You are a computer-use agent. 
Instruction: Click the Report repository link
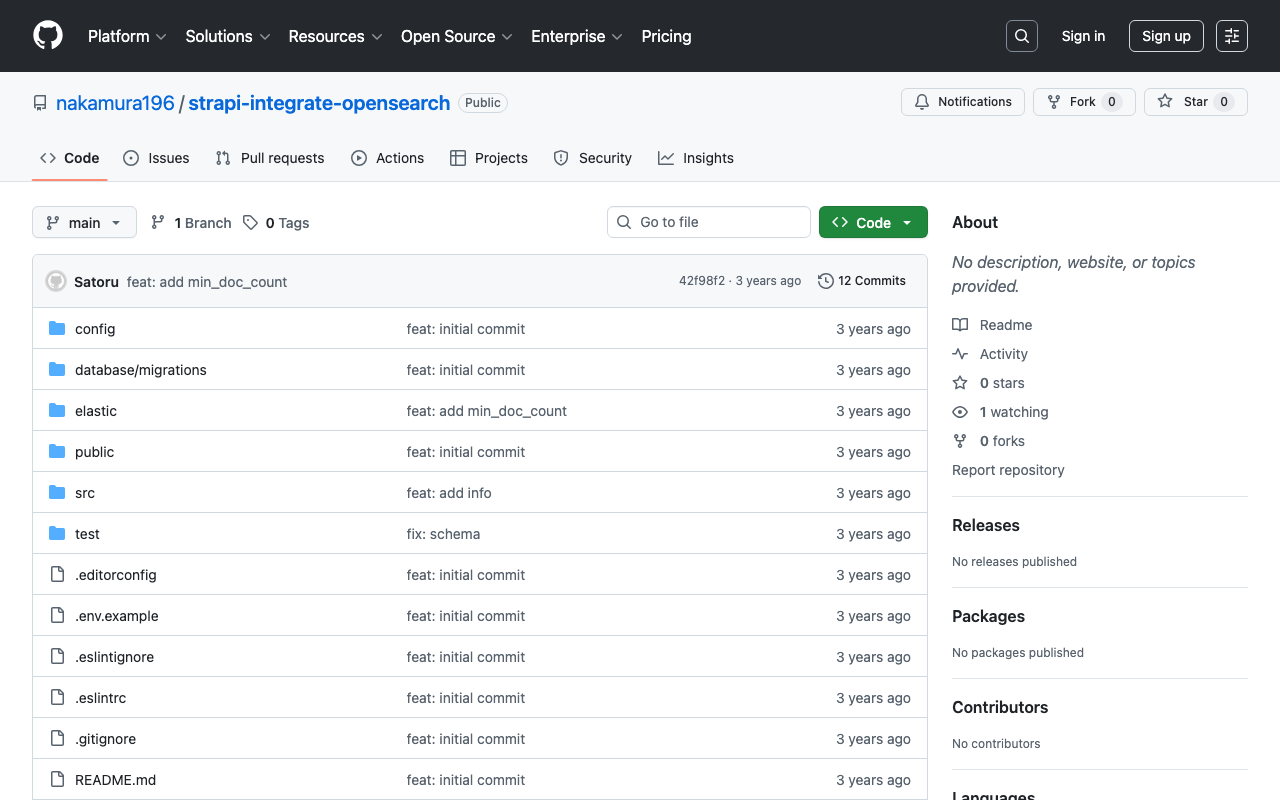pos(1008,469)
